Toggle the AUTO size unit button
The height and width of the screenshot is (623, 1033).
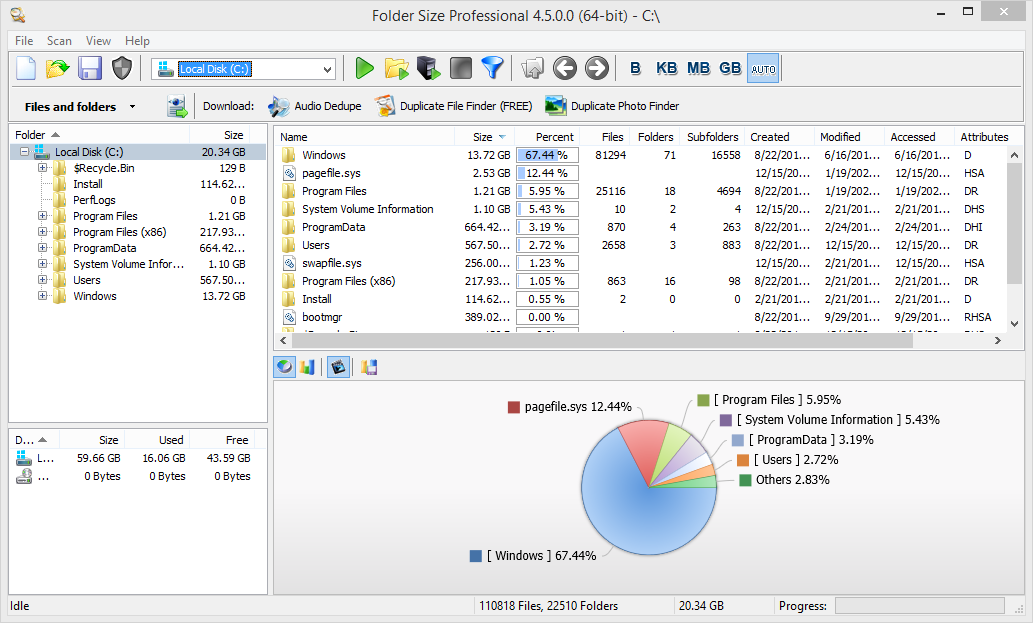(762, 68)
